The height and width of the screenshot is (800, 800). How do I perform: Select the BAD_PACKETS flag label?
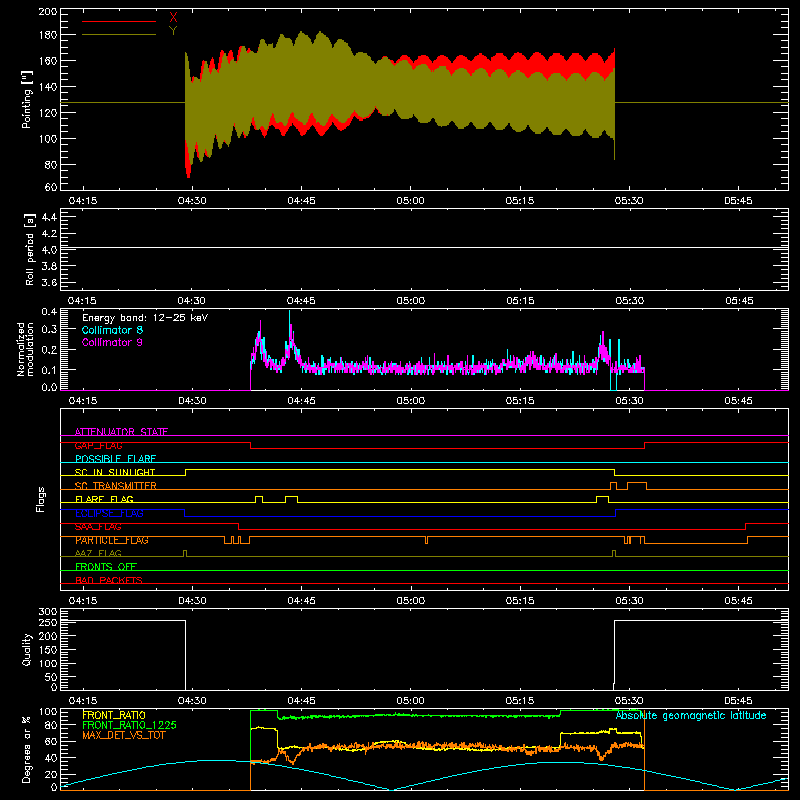coord(109,580)
